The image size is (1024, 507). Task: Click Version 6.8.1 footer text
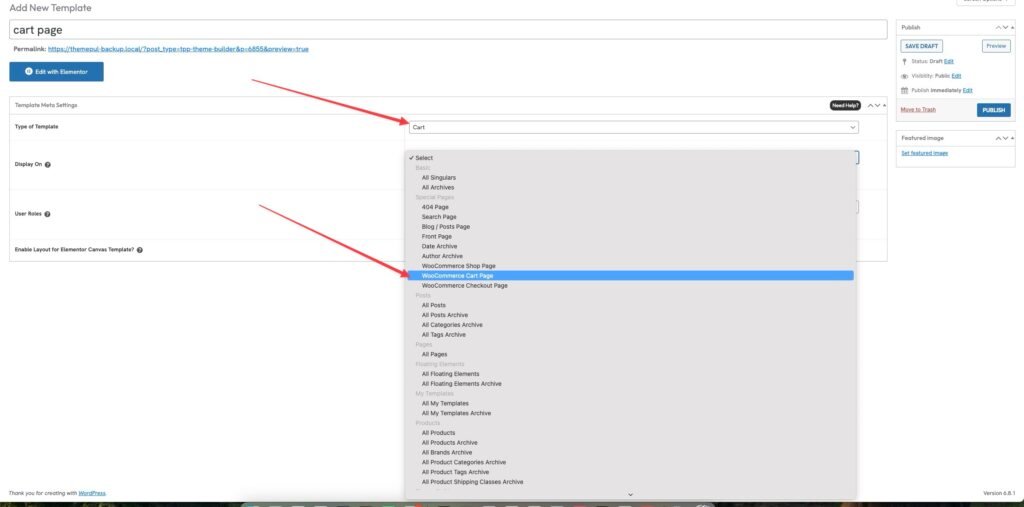click(999, 493)
